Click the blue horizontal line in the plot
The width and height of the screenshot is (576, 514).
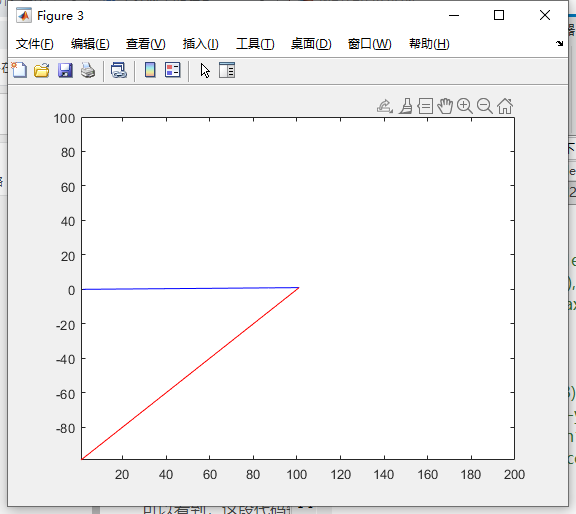point(190,288)
